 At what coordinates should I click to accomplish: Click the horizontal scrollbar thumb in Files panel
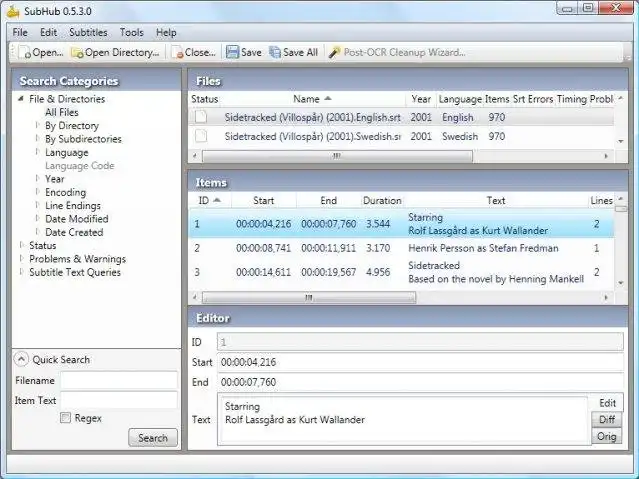[337, 156]
